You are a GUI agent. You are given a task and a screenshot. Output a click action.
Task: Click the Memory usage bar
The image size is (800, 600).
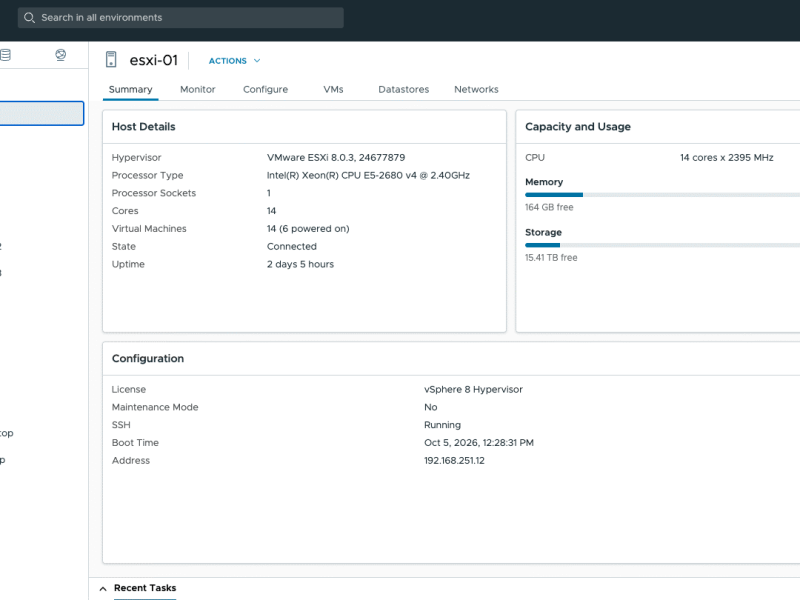(x=662, y=195)
